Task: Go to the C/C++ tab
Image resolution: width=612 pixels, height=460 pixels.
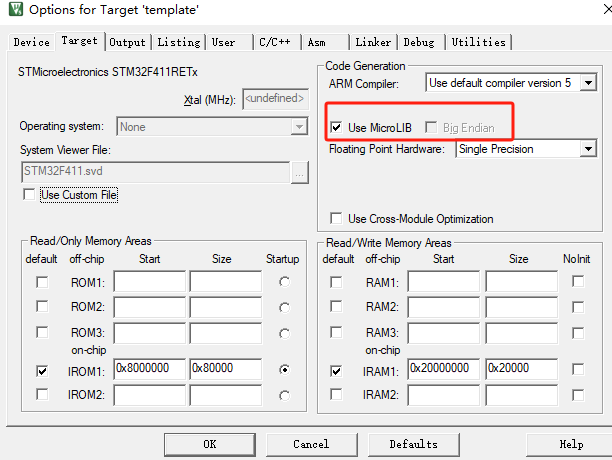Action: tap(276, 42)
